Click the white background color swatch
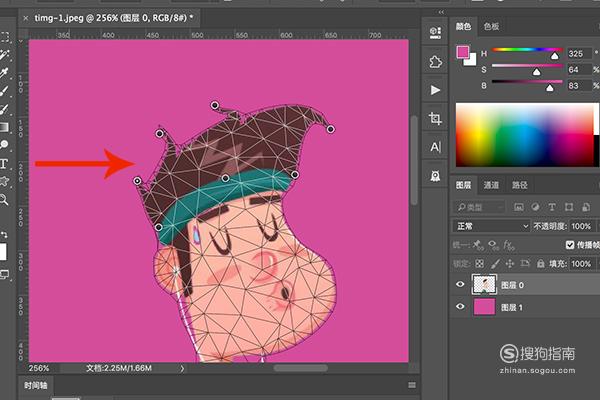Image resolution: width=600 pixels, height=400 pixels. click(x=471, y=60)
